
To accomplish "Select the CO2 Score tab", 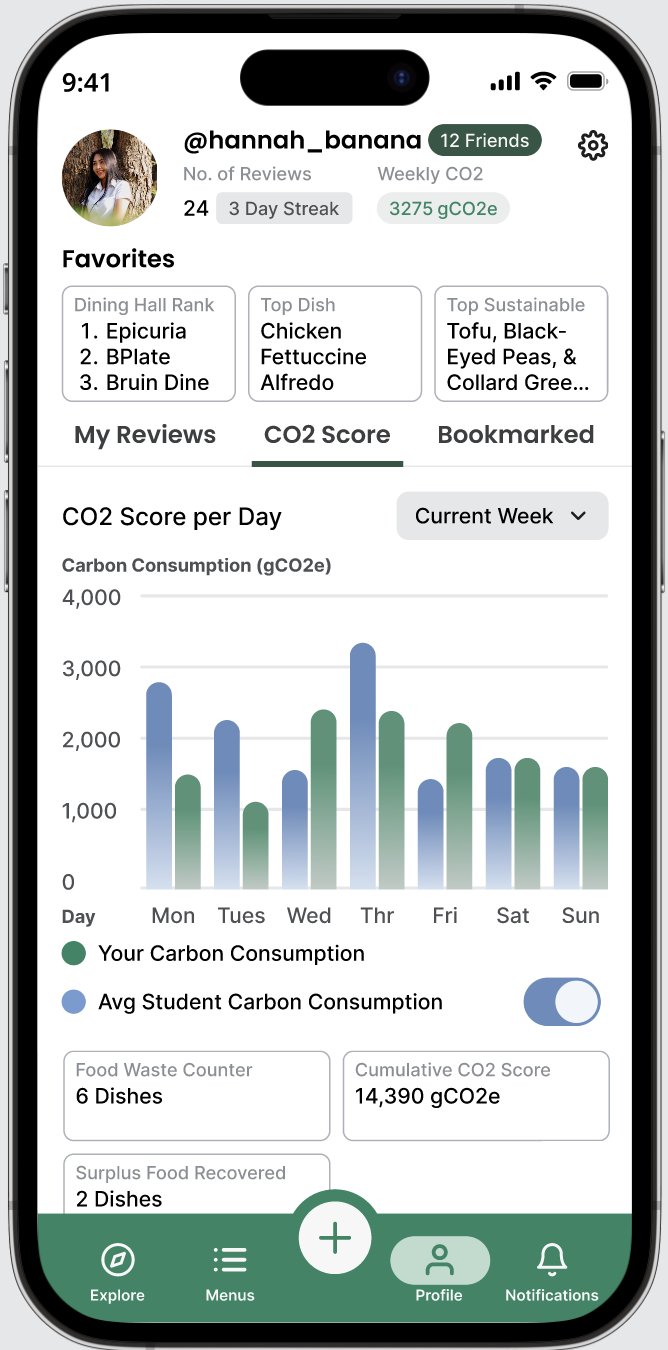I will pos(327,435).
